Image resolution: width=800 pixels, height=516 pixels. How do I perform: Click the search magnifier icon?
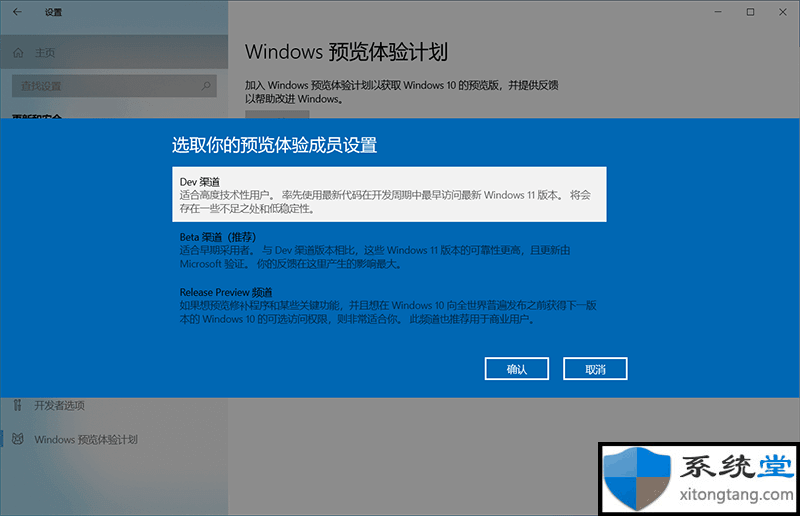[x=206, y=86]
